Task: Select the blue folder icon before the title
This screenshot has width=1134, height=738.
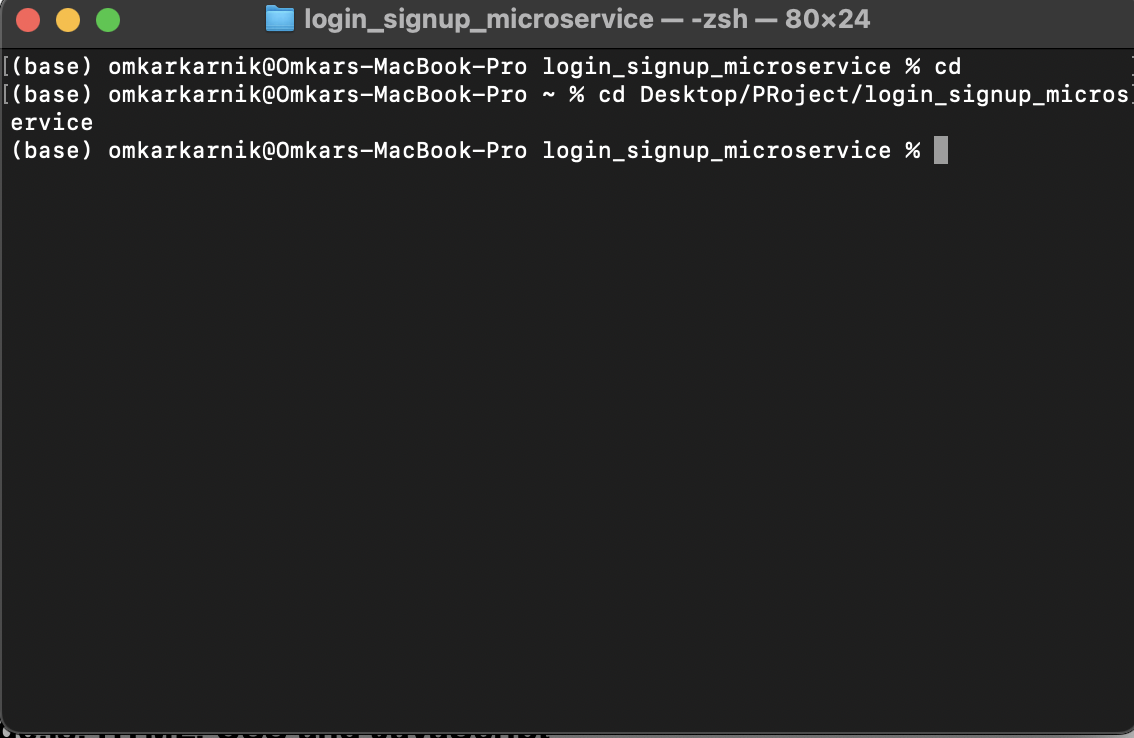Action: (x=281, y=17)
